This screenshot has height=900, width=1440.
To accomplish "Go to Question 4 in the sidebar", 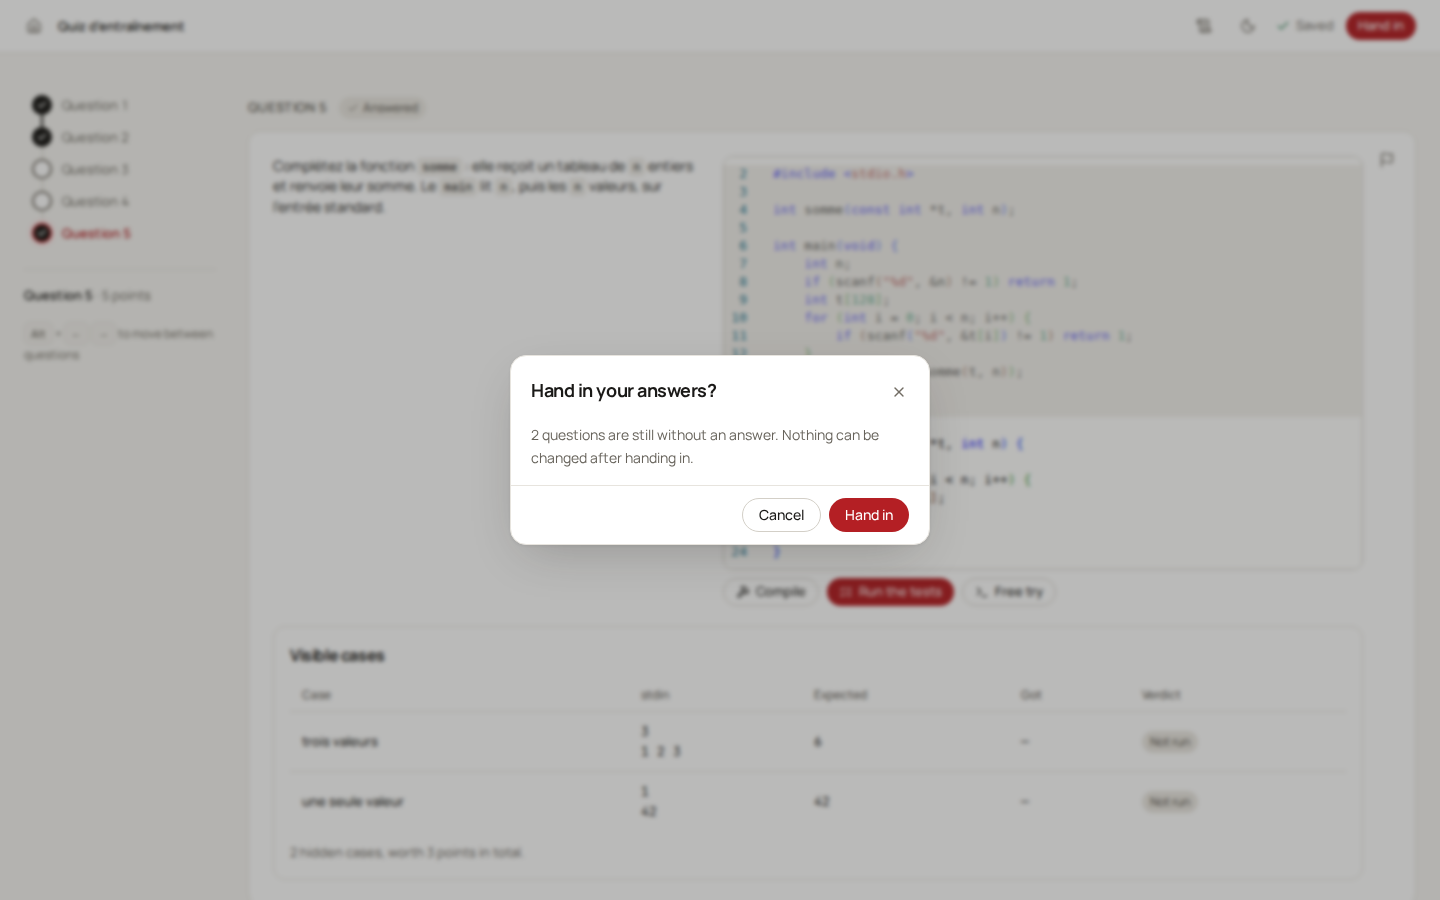I will [80, 201].
